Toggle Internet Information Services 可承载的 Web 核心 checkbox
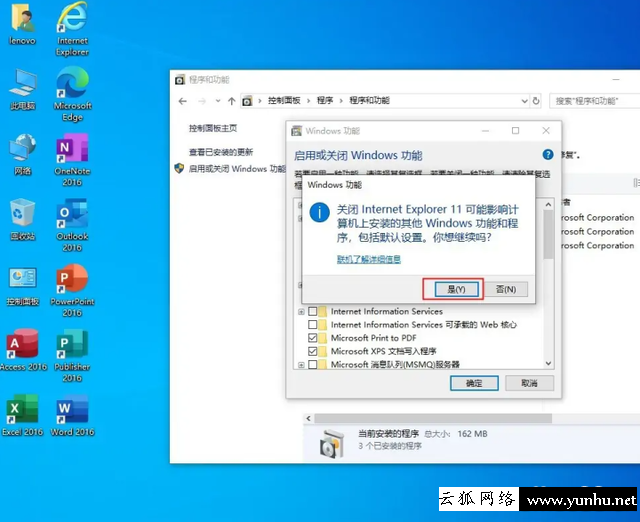640x522 pixels. pos(313,324)
